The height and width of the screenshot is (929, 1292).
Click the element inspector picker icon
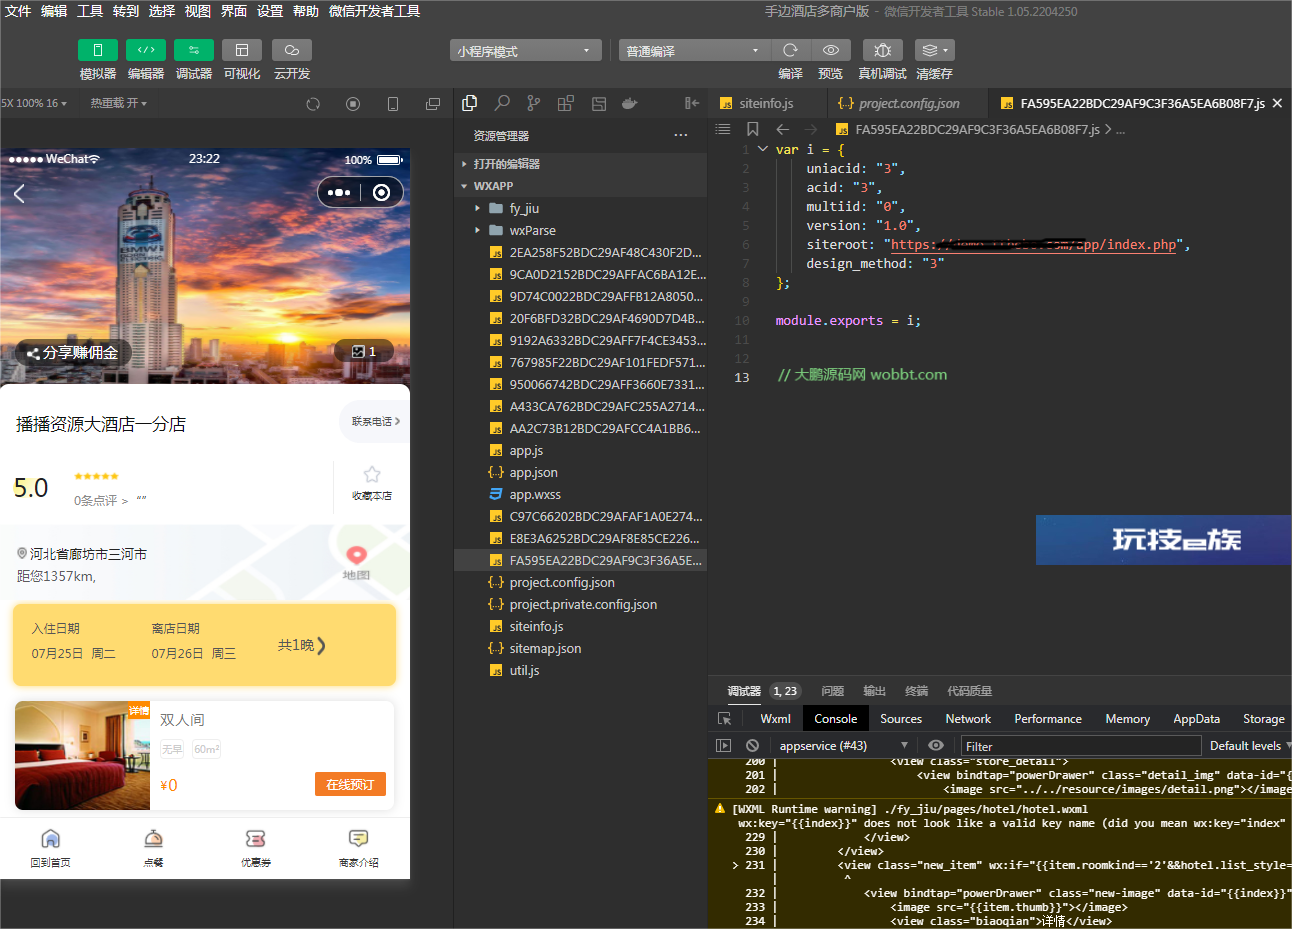725,719
